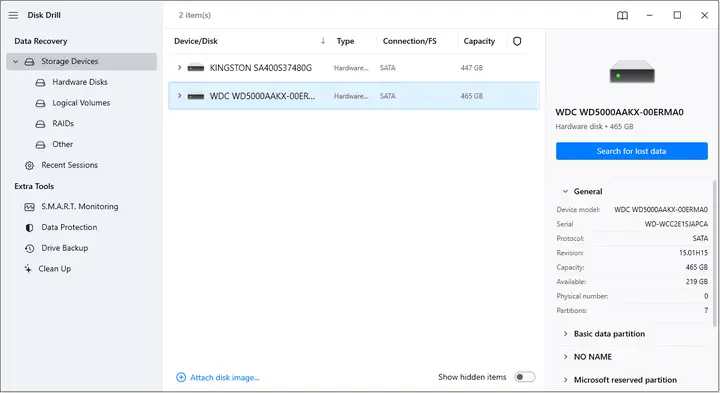The image size is (720, 393).
Task: Click the Logical Volumes icon
Action: pos(40,103)
